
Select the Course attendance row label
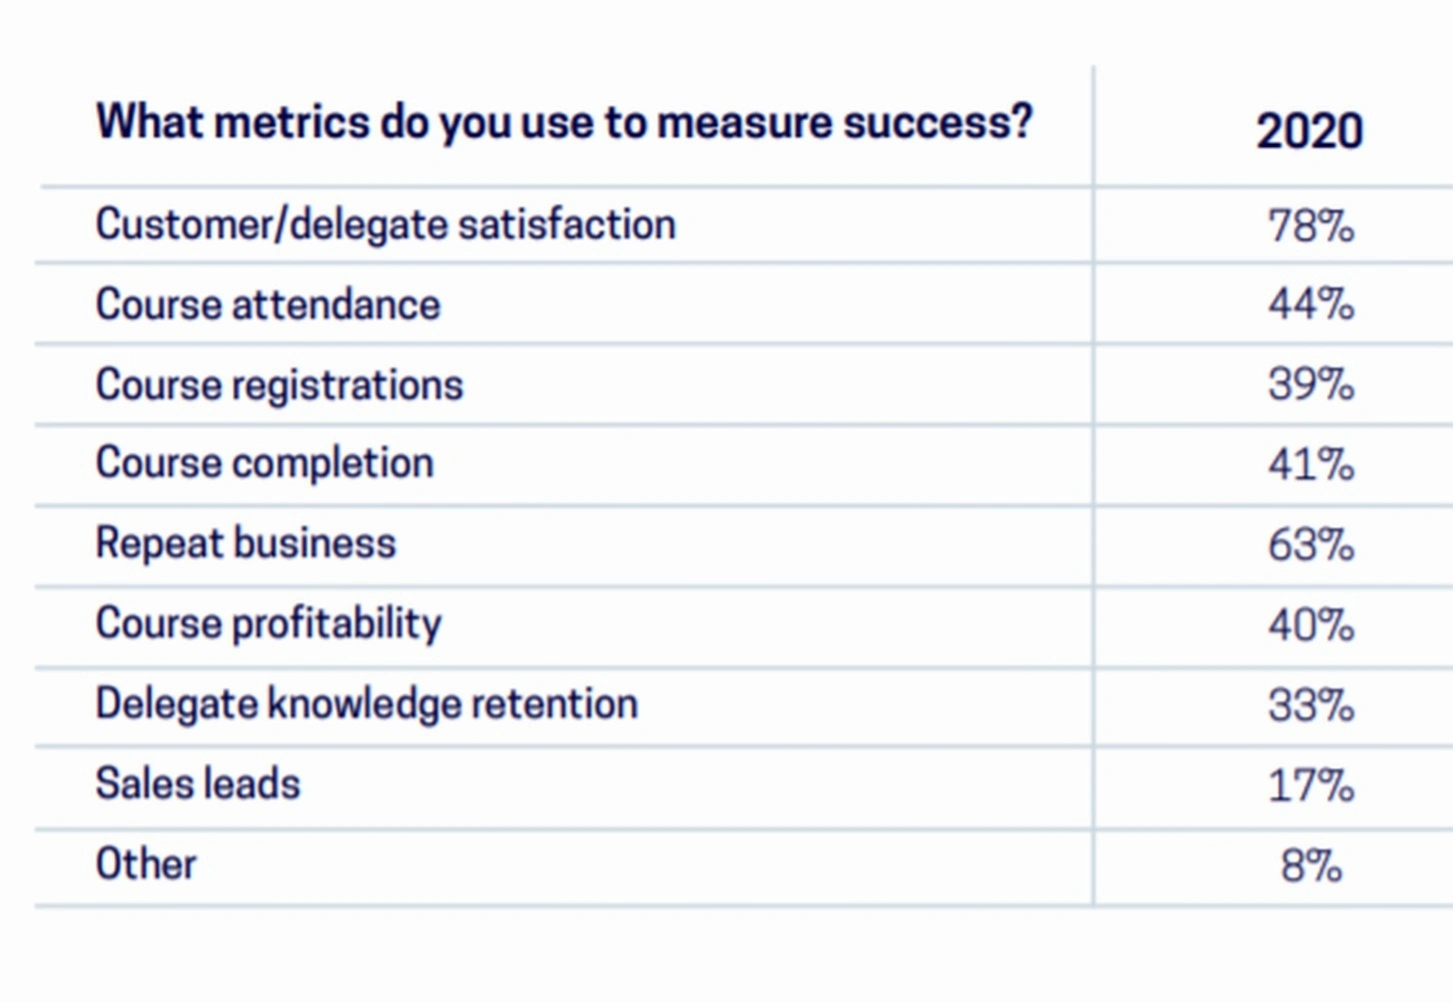point(267,305)
